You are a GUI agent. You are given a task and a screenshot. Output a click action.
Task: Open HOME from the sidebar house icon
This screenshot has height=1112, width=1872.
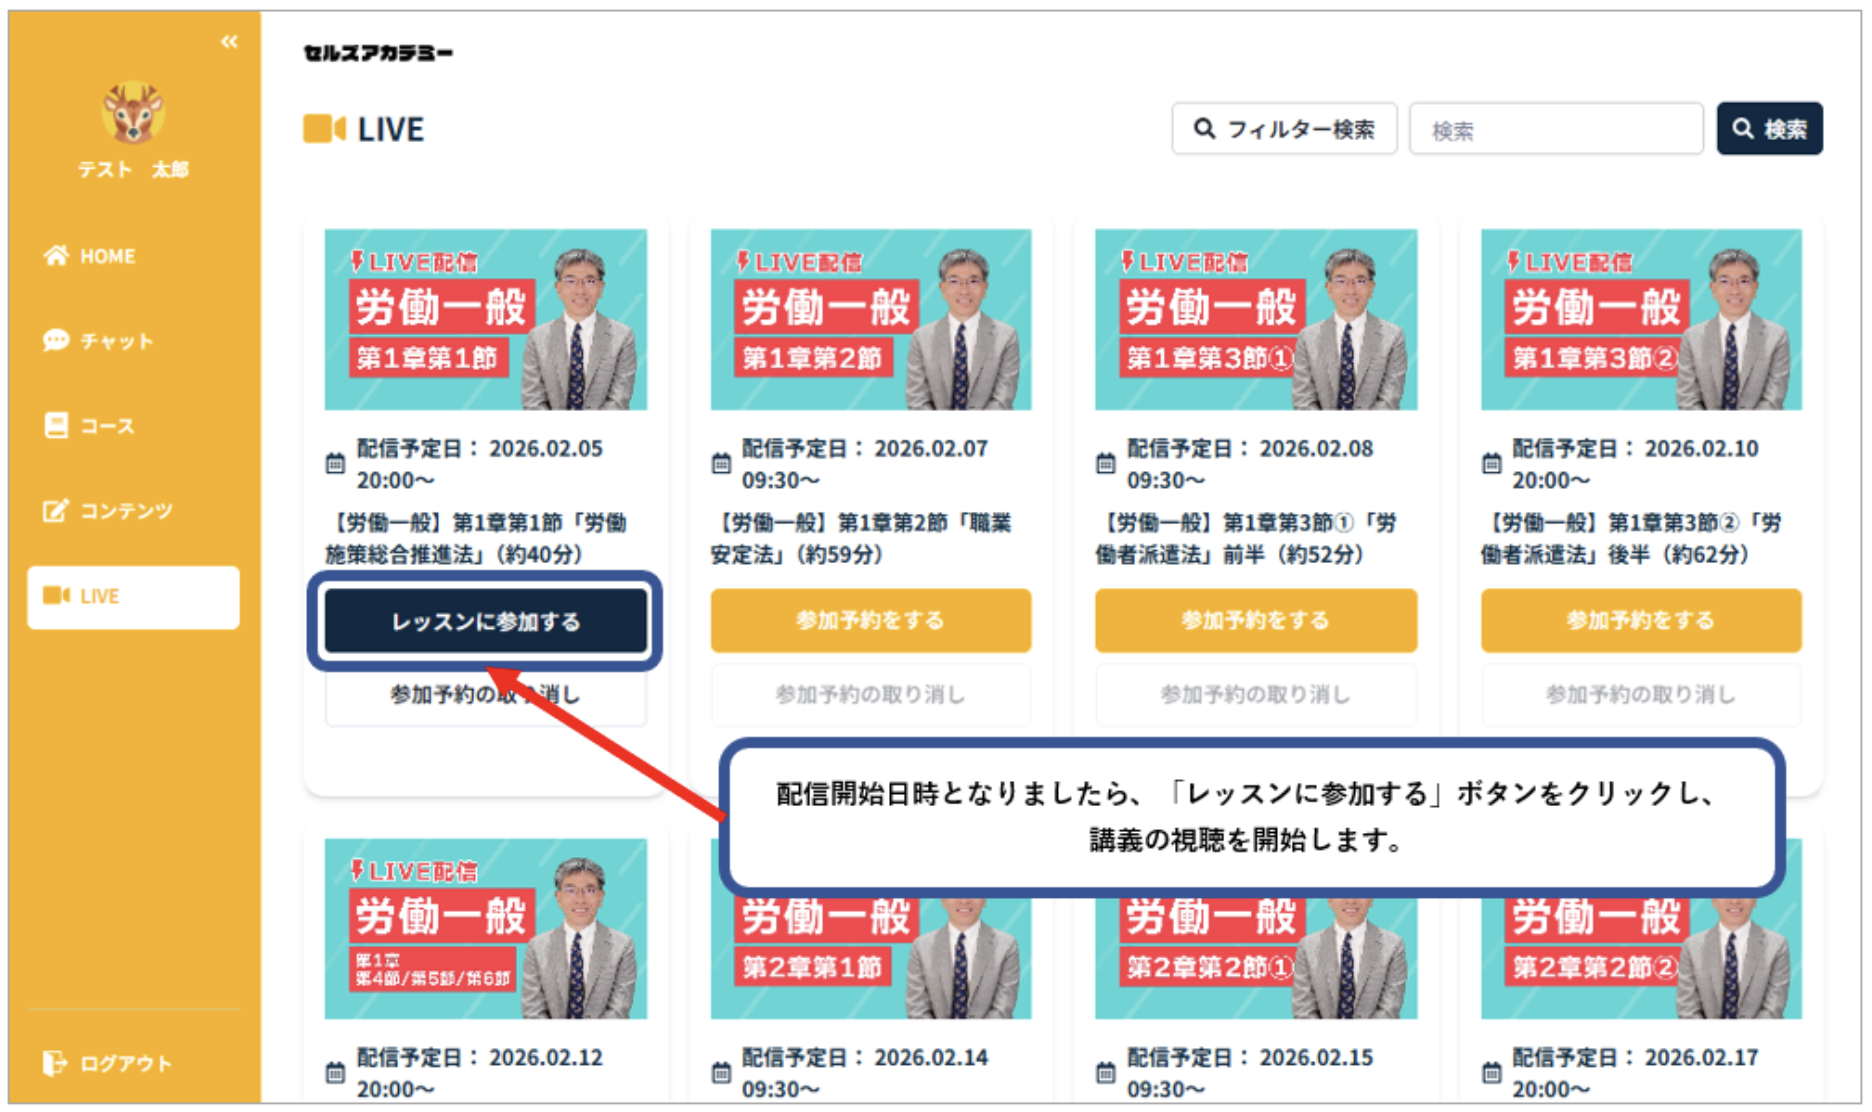pyautogui.click(x=56, y=256)
